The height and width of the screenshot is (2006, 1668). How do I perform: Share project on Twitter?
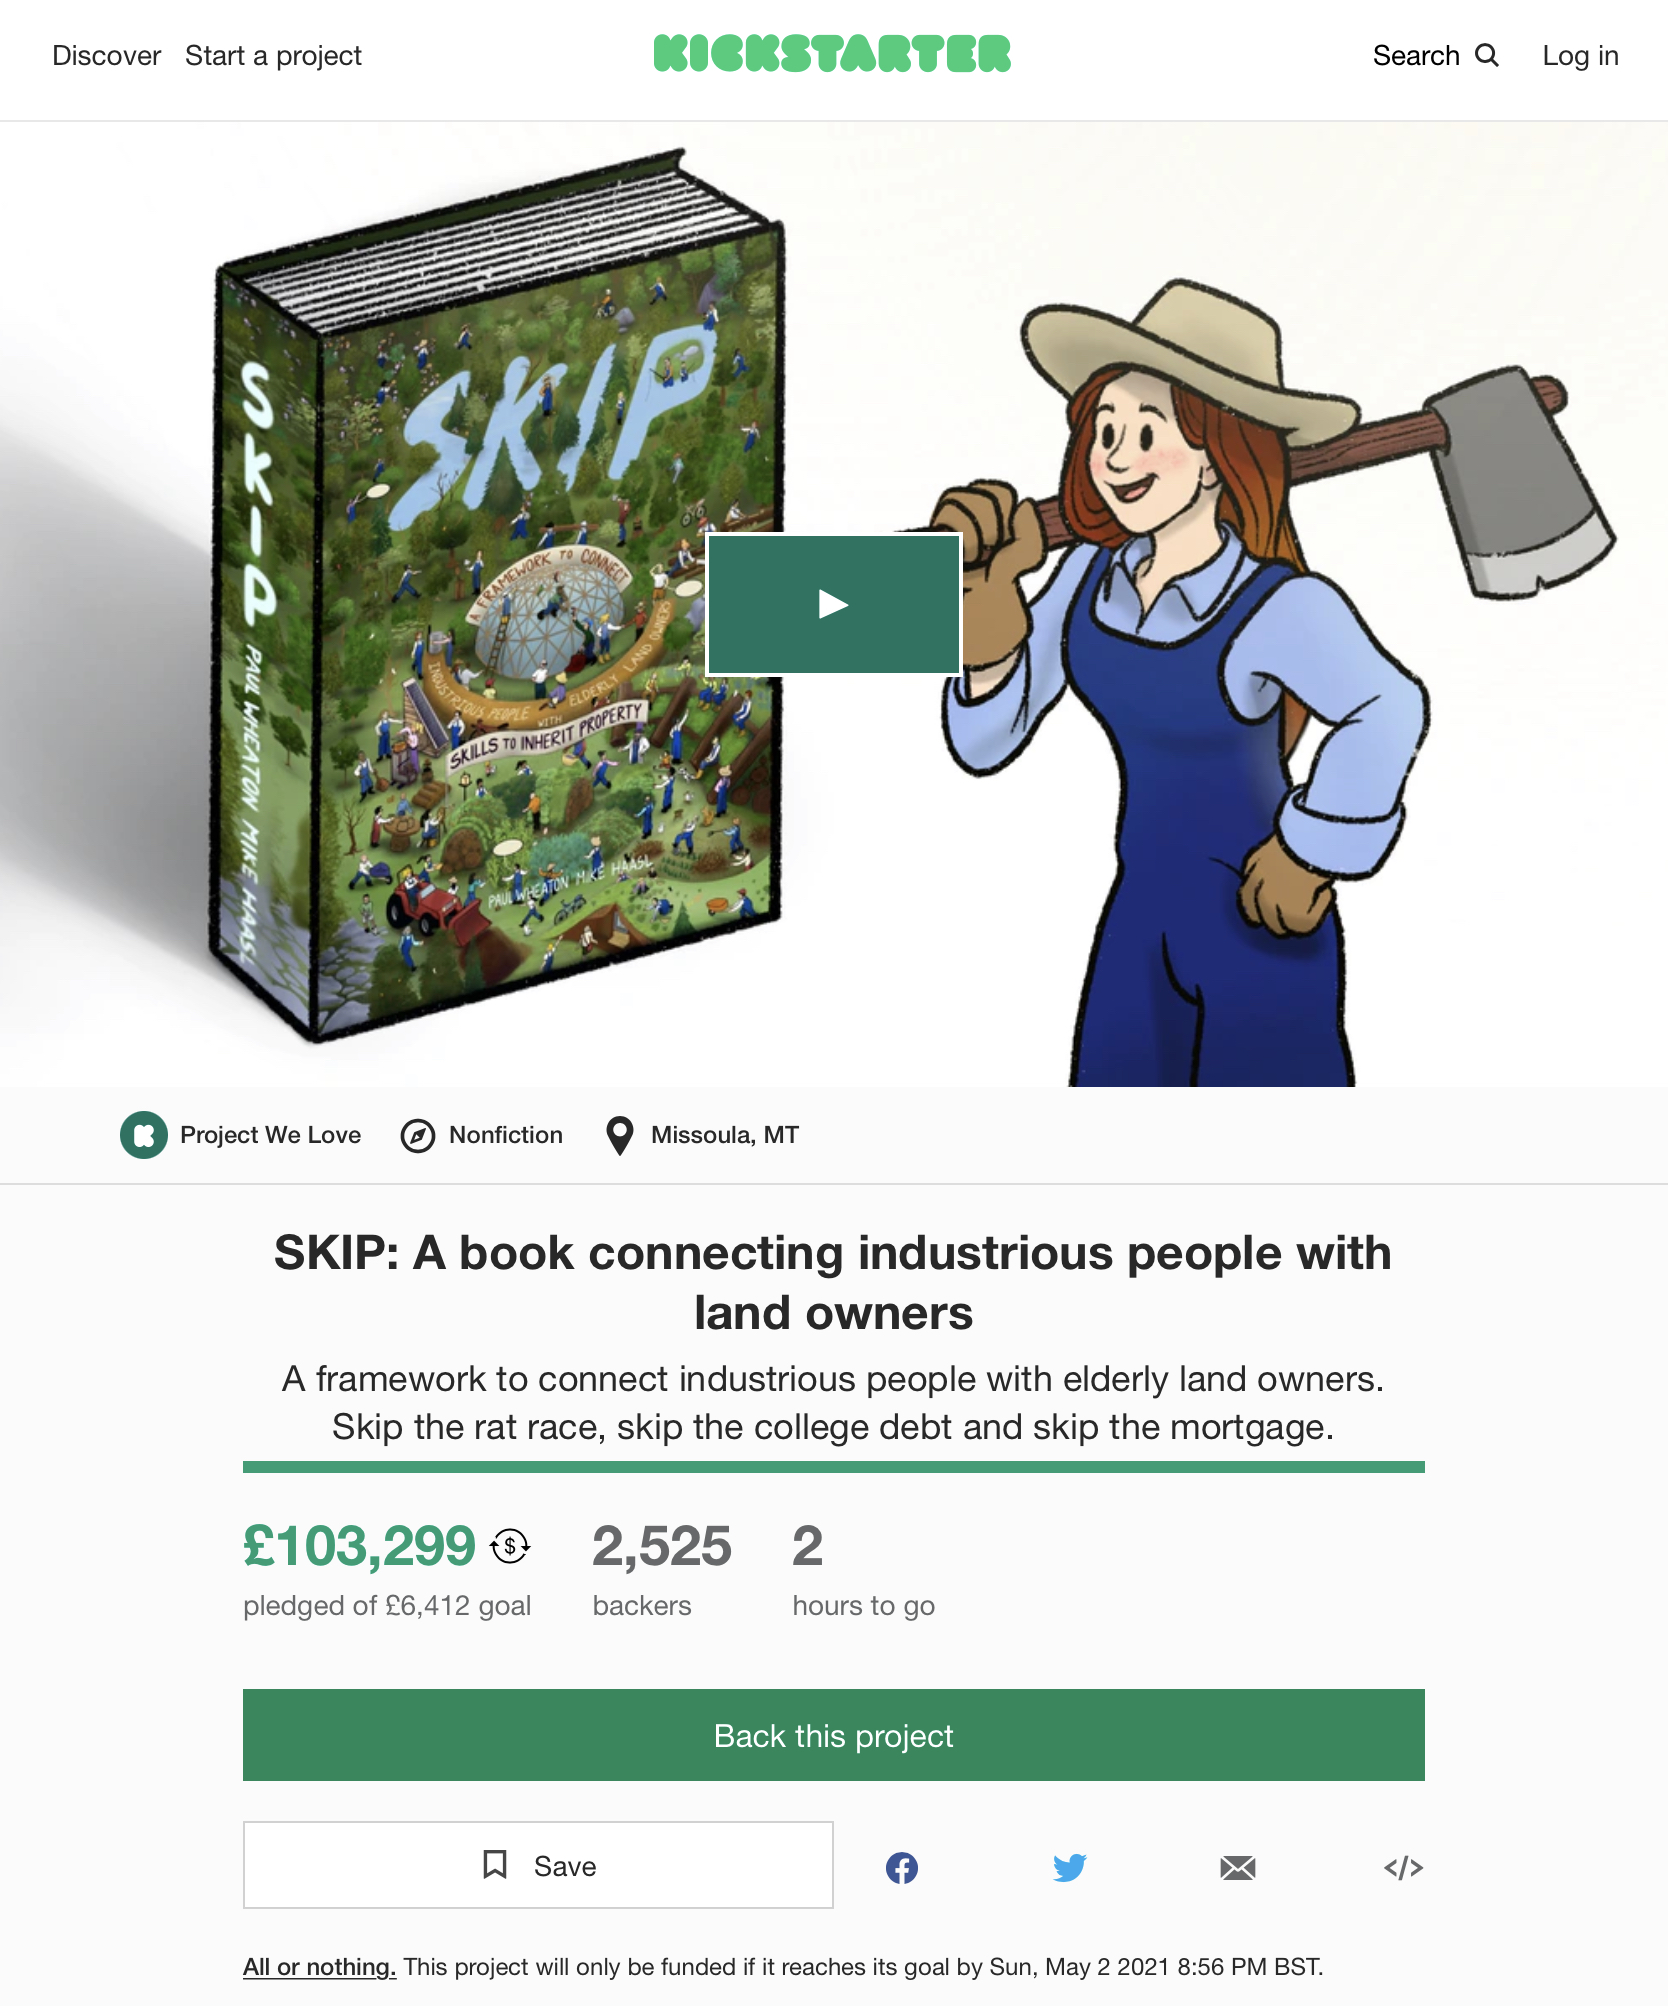pos(1070,1867)
